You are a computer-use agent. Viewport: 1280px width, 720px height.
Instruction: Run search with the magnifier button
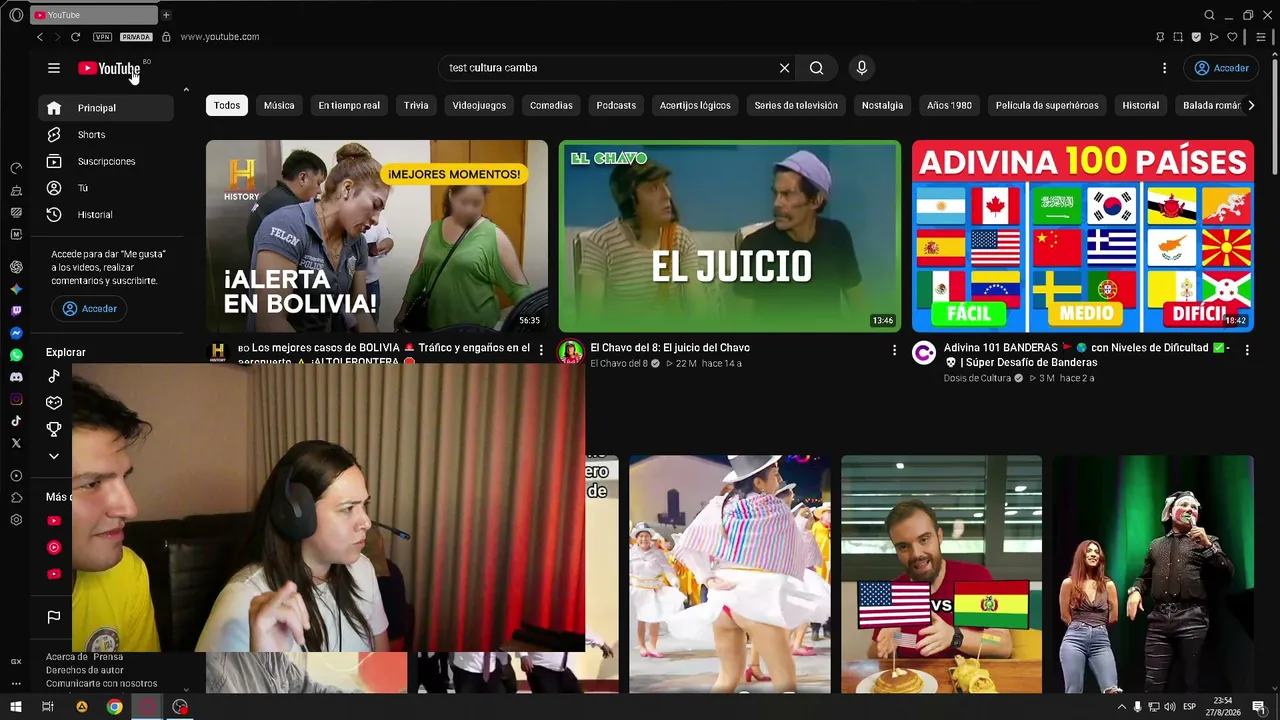pos(817,68)
